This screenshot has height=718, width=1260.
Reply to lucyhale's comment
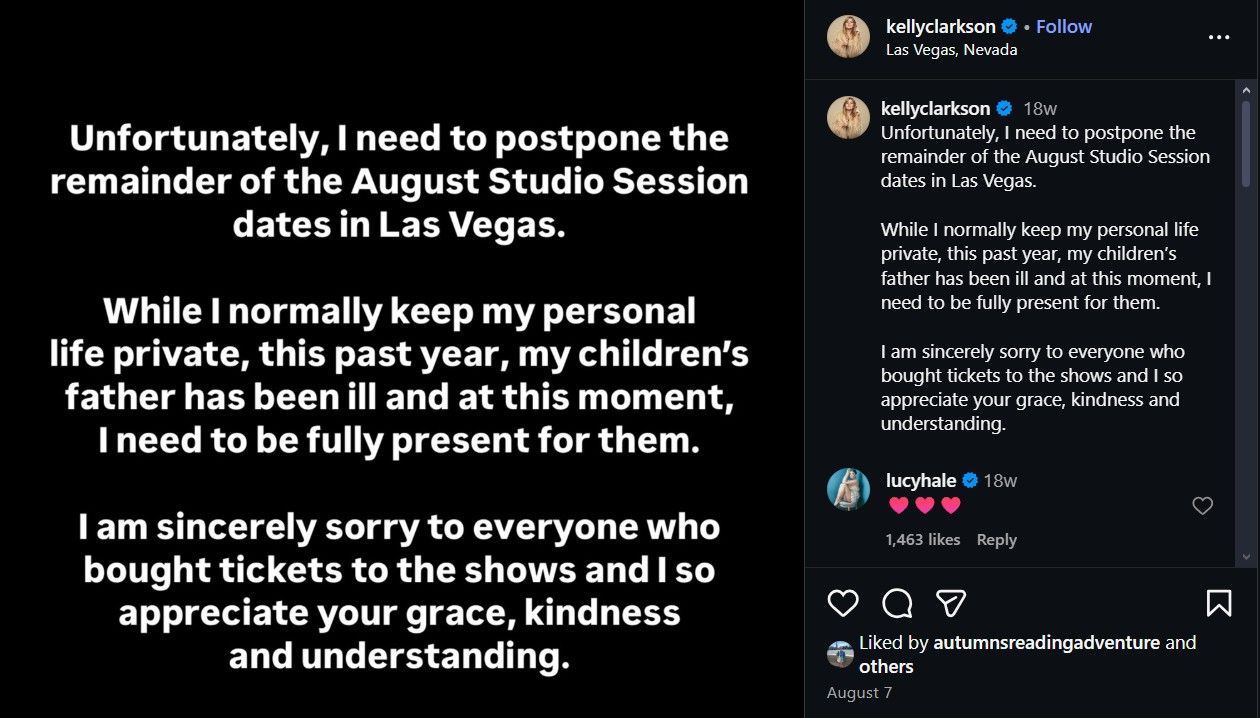tap(996, 539)
